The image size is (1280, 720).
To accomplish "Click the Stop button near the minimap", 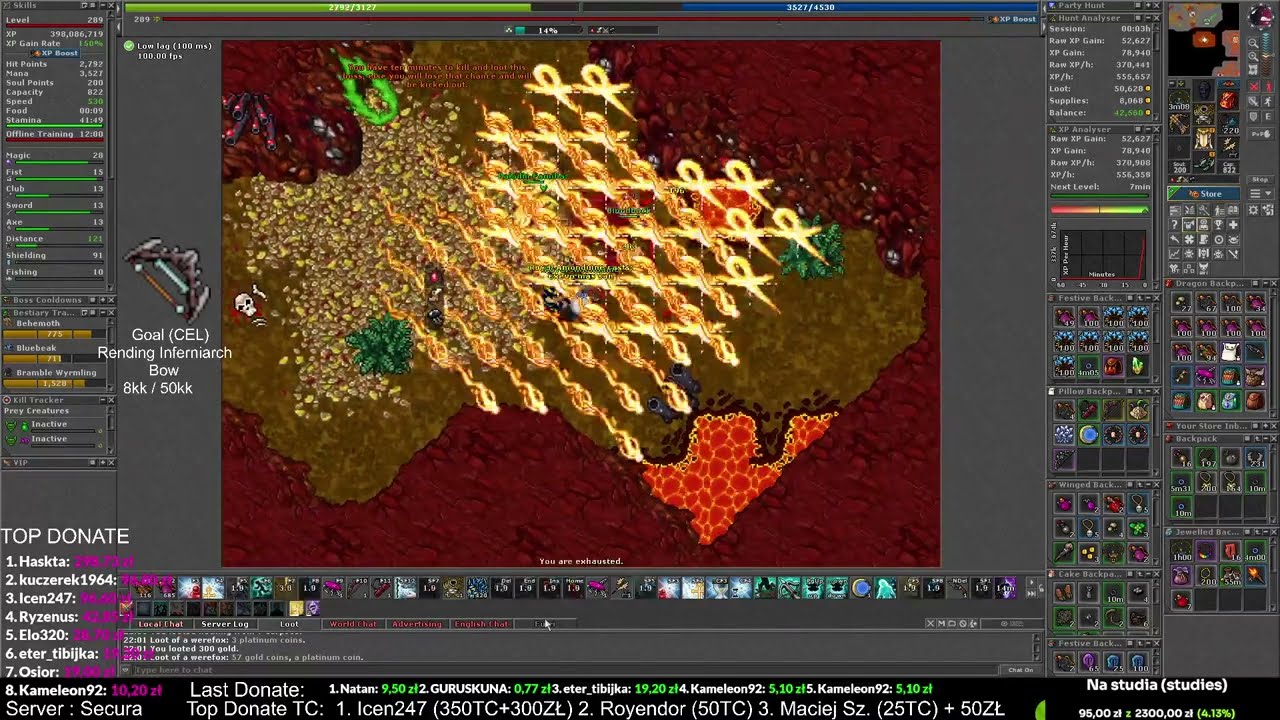I will [x=1261, y=180].
